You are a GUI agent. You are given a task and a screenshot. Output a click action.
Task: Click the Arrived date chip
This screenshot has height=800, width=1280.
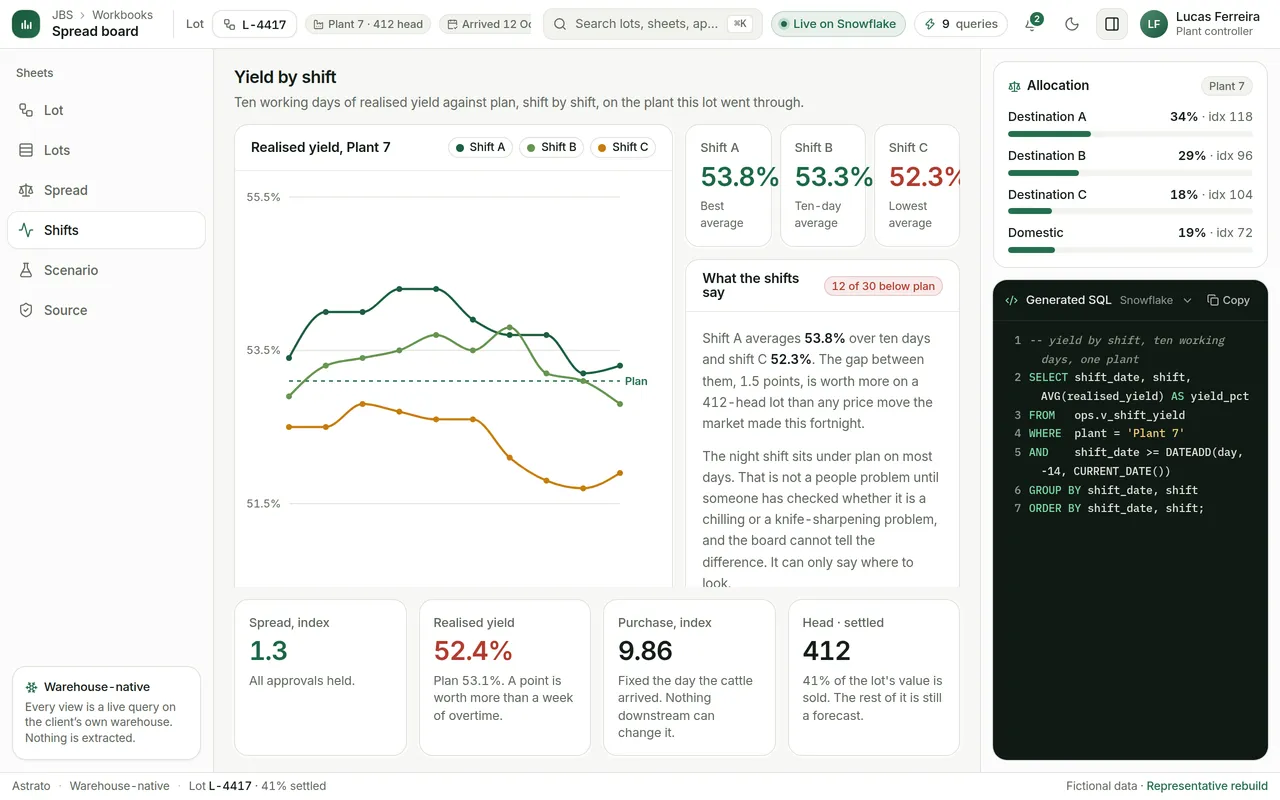click(486, 24)
